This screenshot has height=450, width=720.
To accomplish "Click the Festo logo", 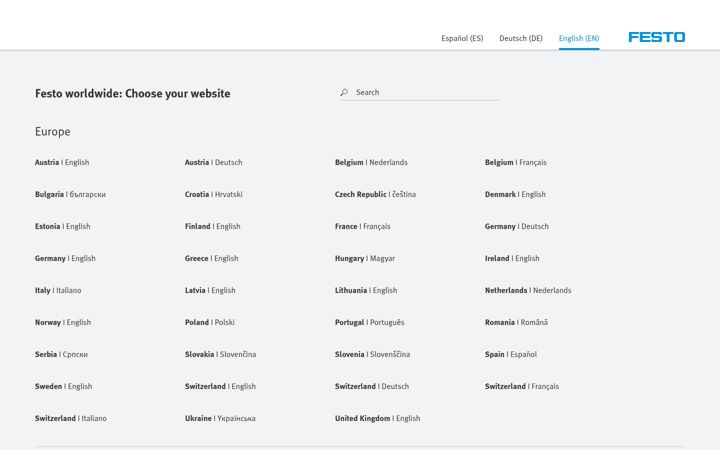I will [x=657, y=37].
